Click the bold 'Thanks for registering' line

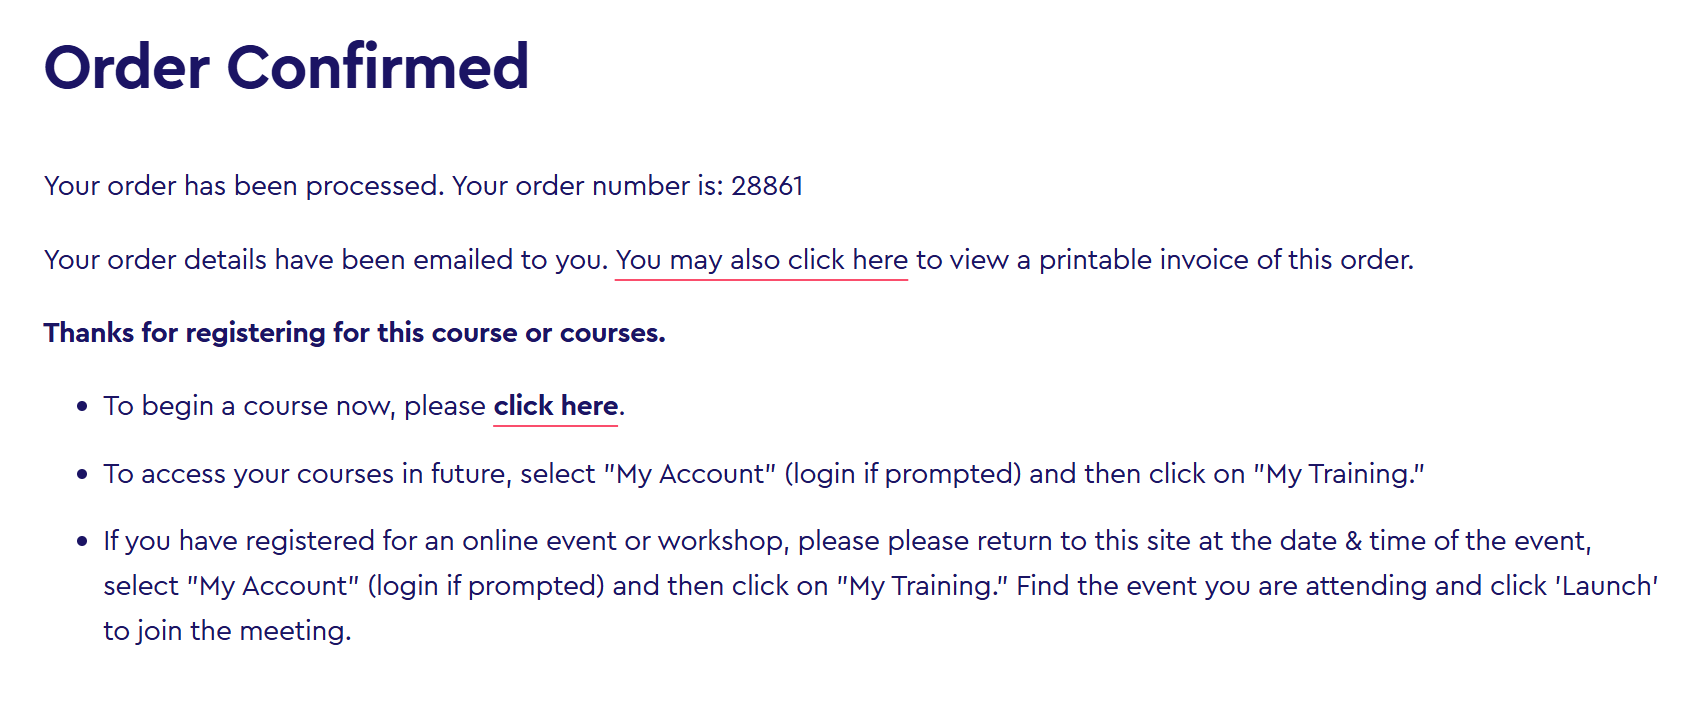(x=354, y=333)
